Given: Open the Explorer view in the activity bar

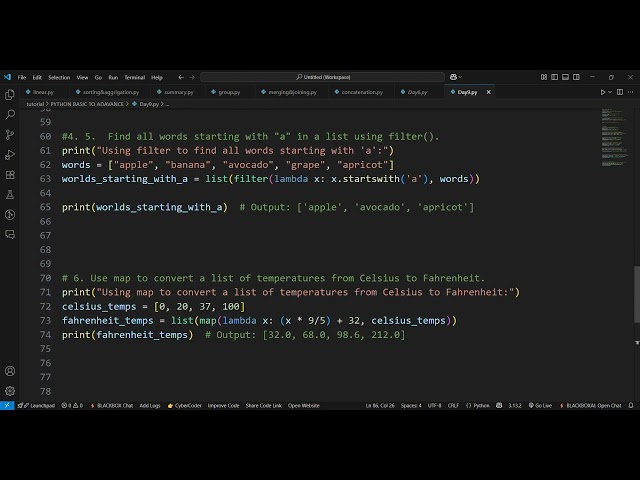Looking at the screenshot, I should point(10,95).
